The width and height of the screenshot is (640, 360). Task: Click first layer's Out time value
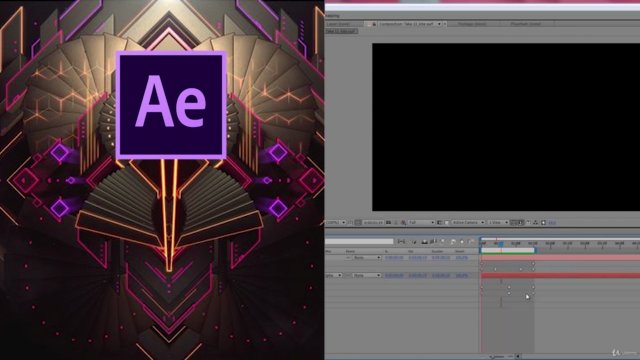pyautogui.click(x=418, y=258)
